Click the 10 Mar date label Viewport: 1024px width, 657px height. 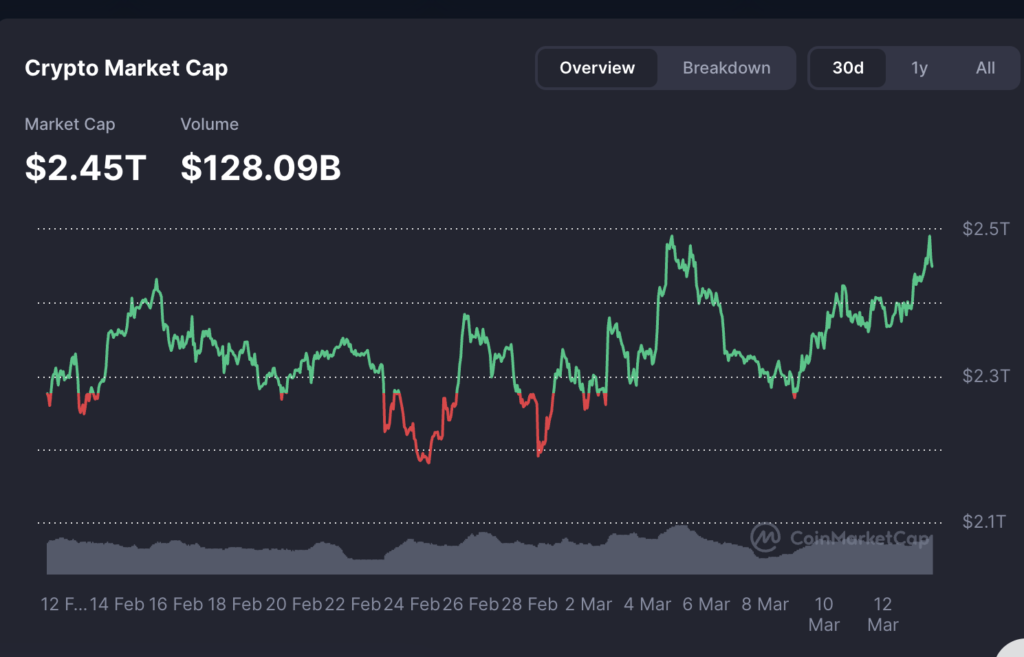point(824,614)
